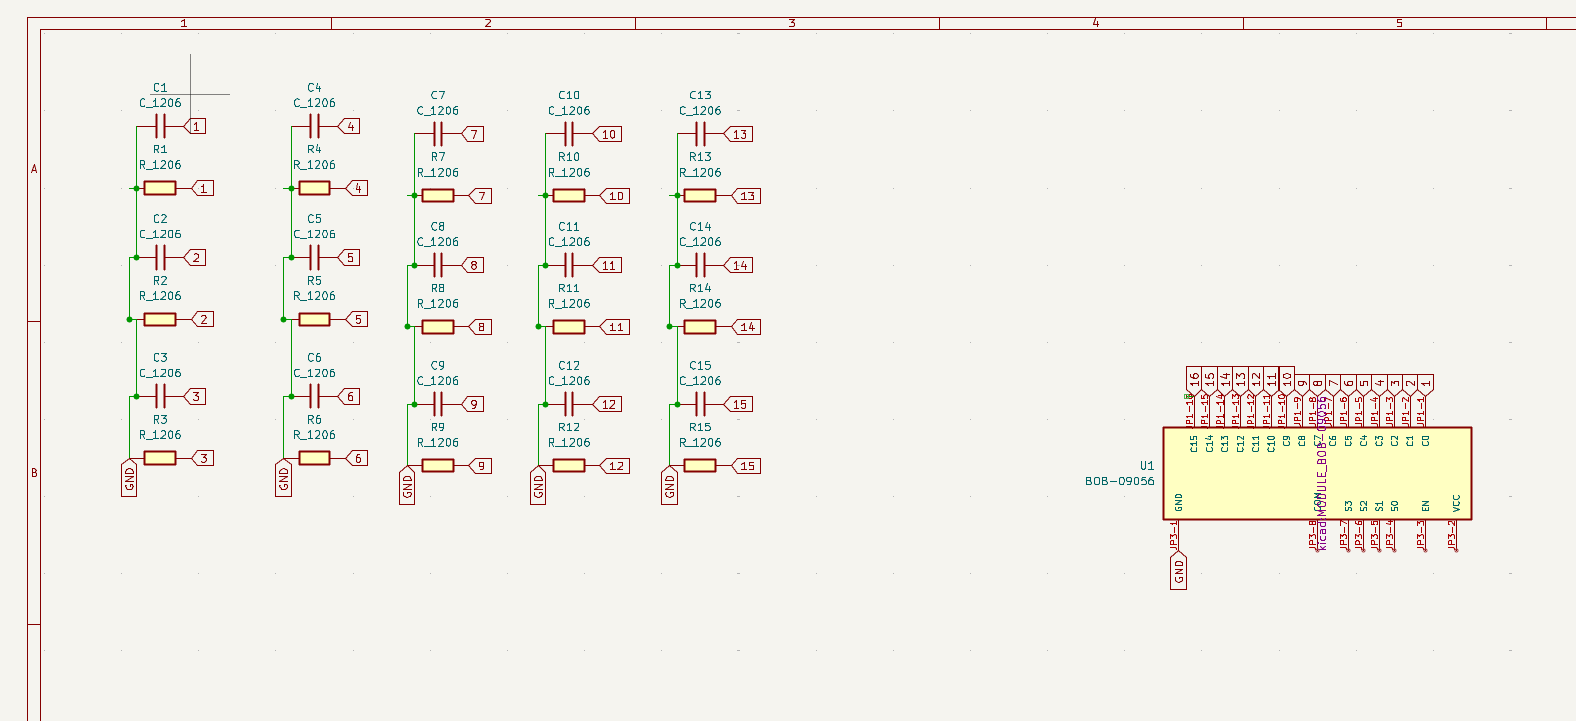Click the R8 reference text
Viewport: 1576px width, 721px height.
click(438, 288)
